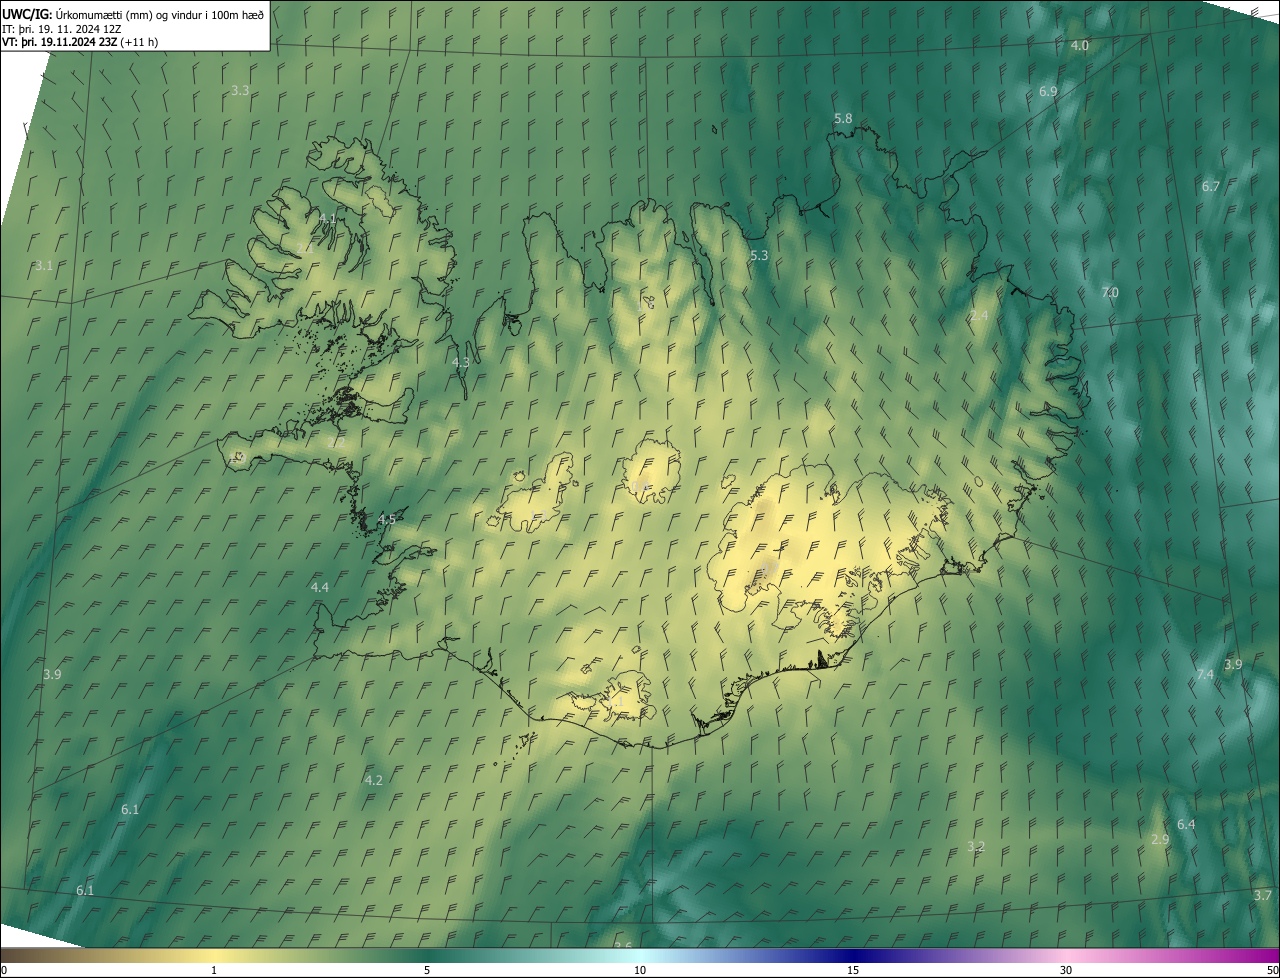Click the 6.4 value label on the map

1186,825
